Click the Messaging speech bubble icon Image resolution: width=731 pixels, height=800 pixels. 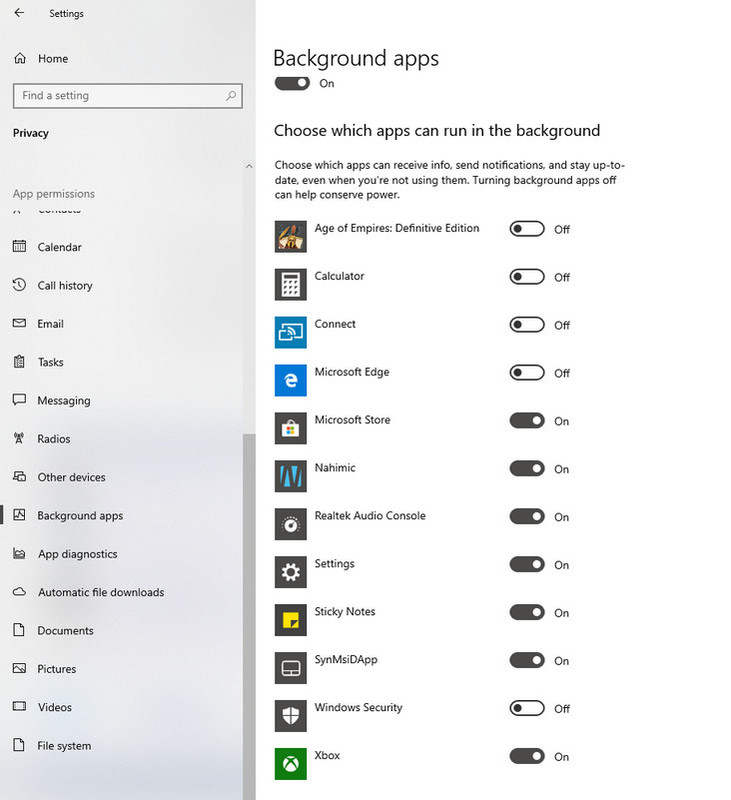click(19, 399)
